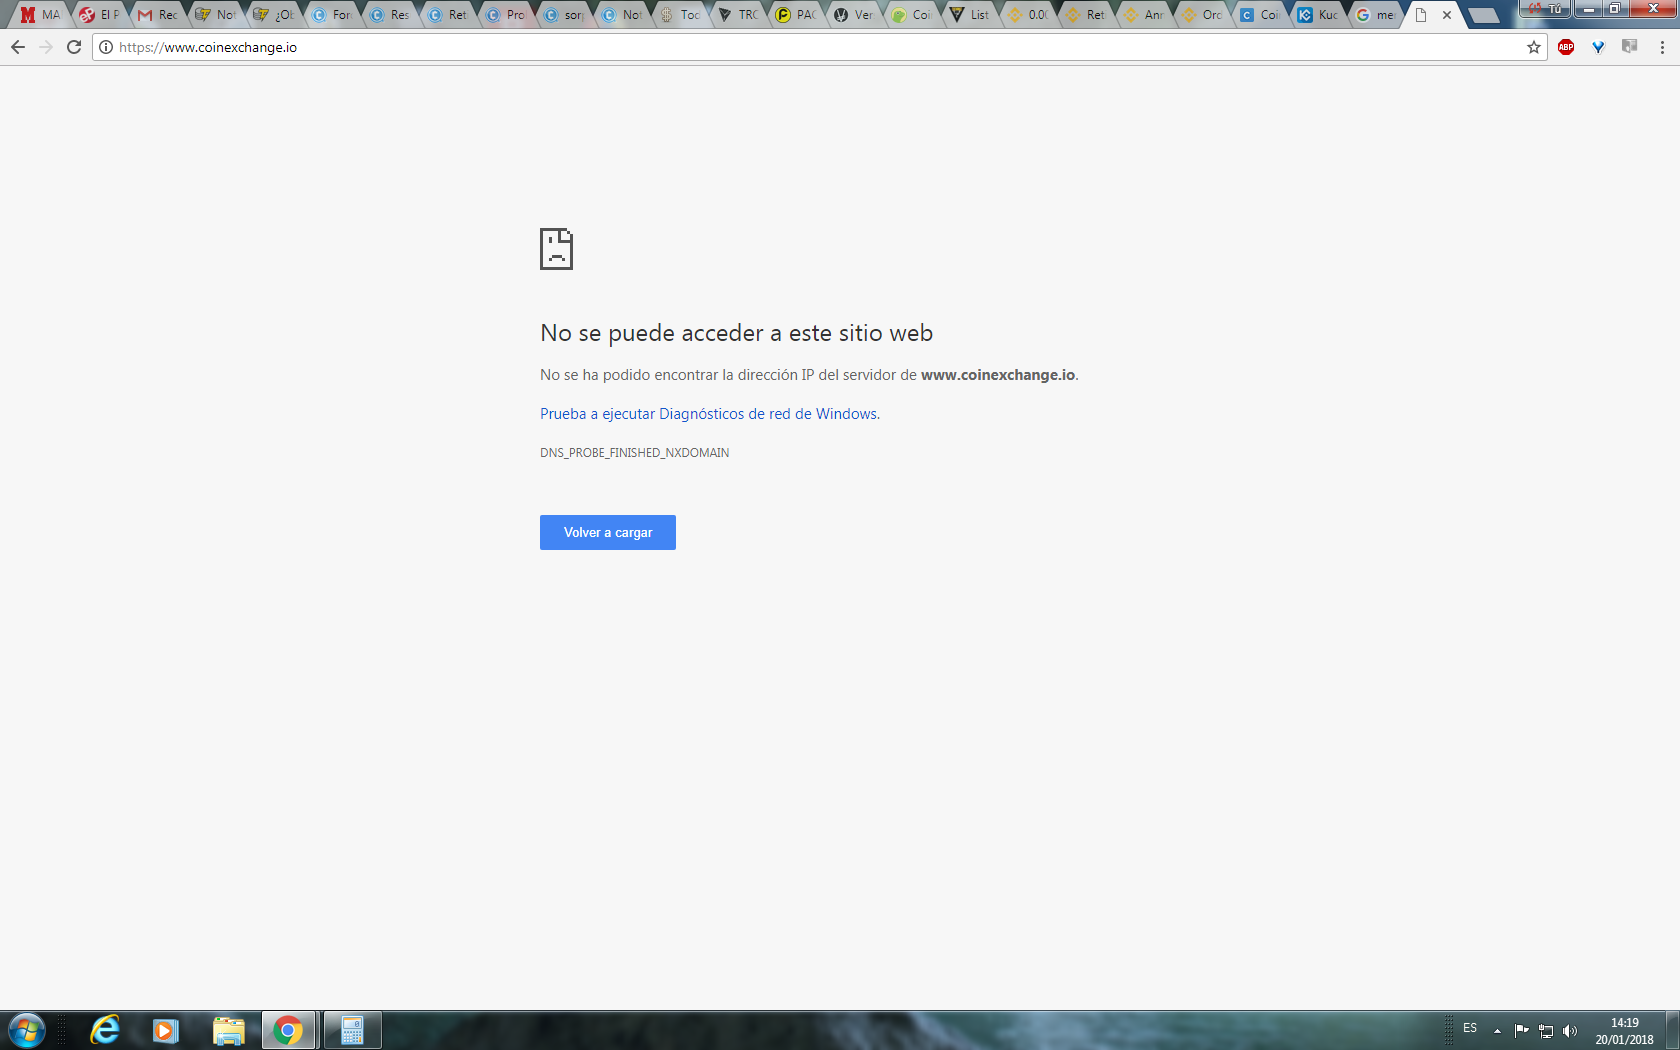The image size is (1680, 1050).
Task: Switch to the 'Kuc' KuCoin tab
Action: 1317,15
